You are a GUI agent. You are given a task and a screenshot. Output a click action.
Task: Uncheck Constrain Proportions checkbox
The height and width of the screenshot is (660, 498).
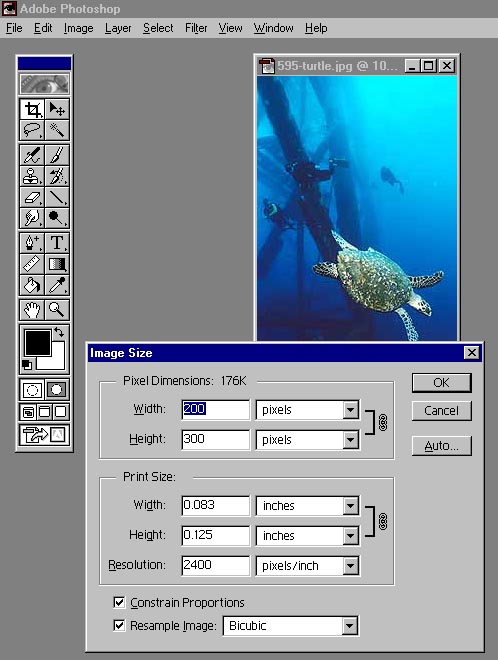120,602
